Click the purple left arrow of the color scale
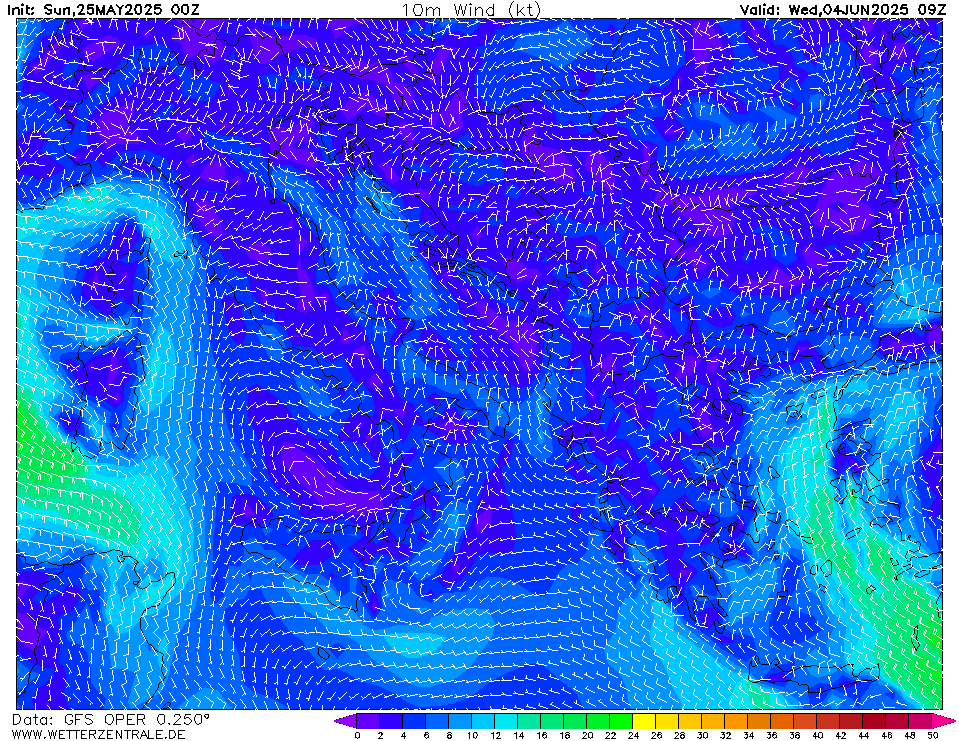Viewport: 959px width, 741px height. click(345, 721)
